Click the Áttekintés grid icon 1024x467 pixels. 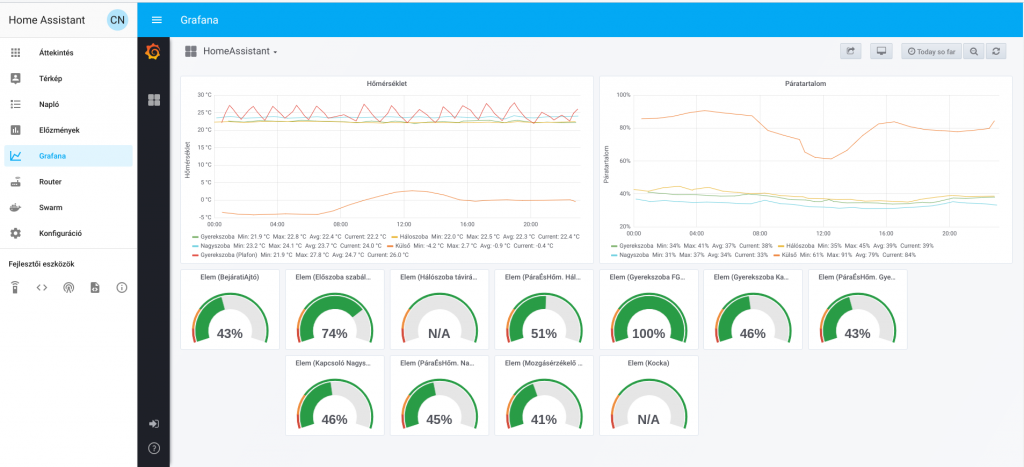pyautogui.click(x=16, y=53)
